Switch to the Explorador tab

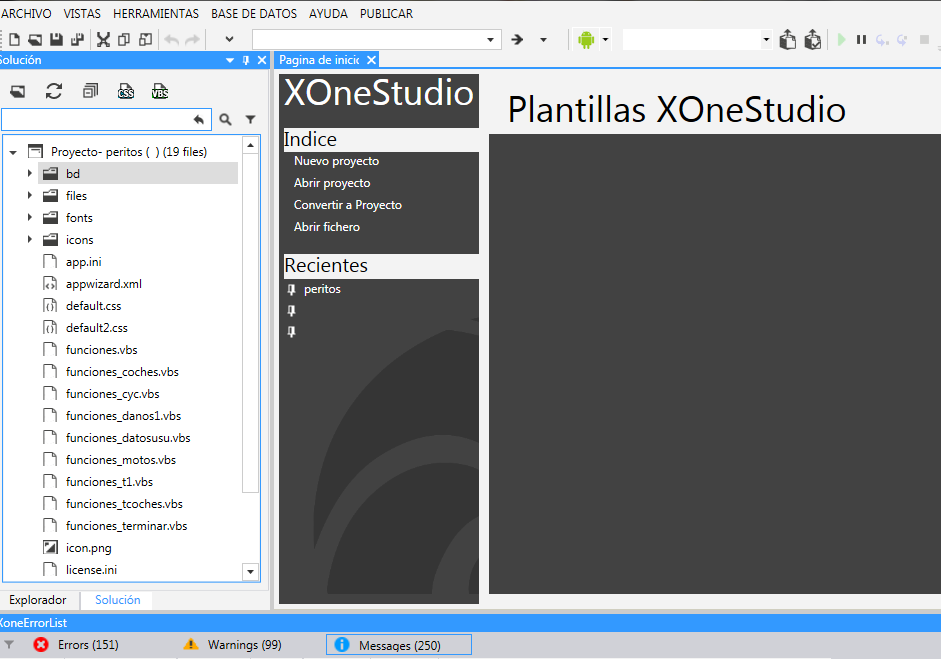[38, 600]
